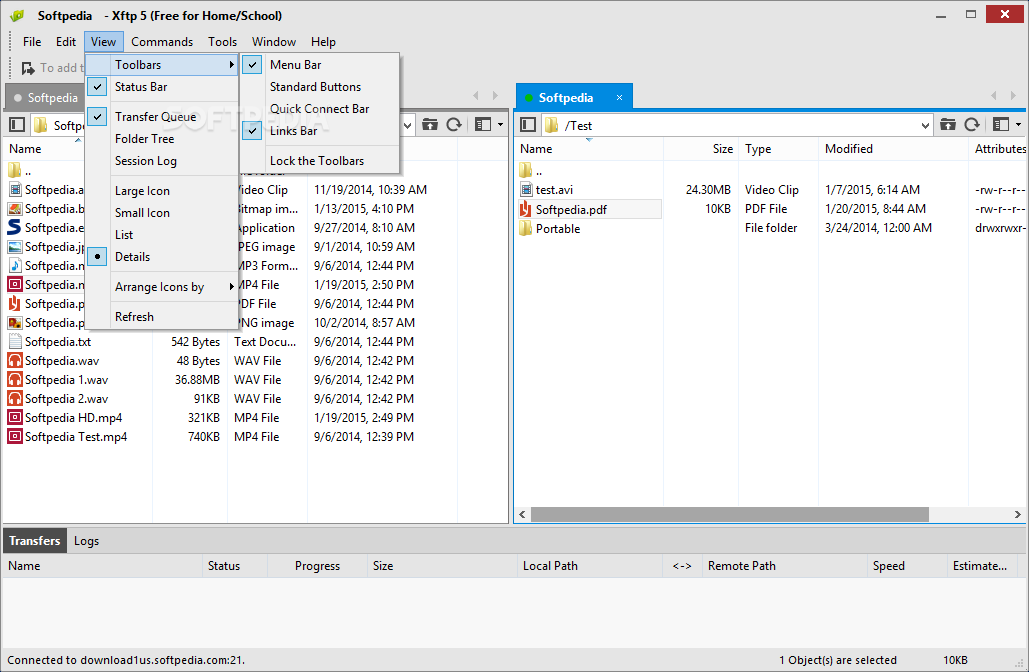This screenshot has width=1029, height=672.
Task: Enable Folder Tree in View menu
Action: [161, 138]
